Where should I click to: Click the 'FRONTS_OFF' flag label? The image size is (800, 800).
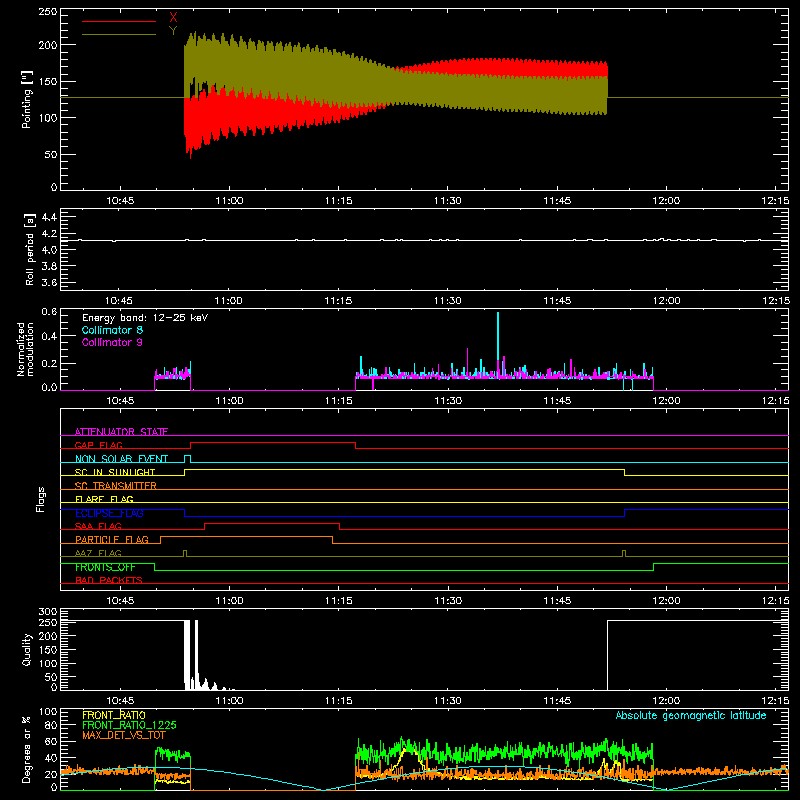(105, 567)
